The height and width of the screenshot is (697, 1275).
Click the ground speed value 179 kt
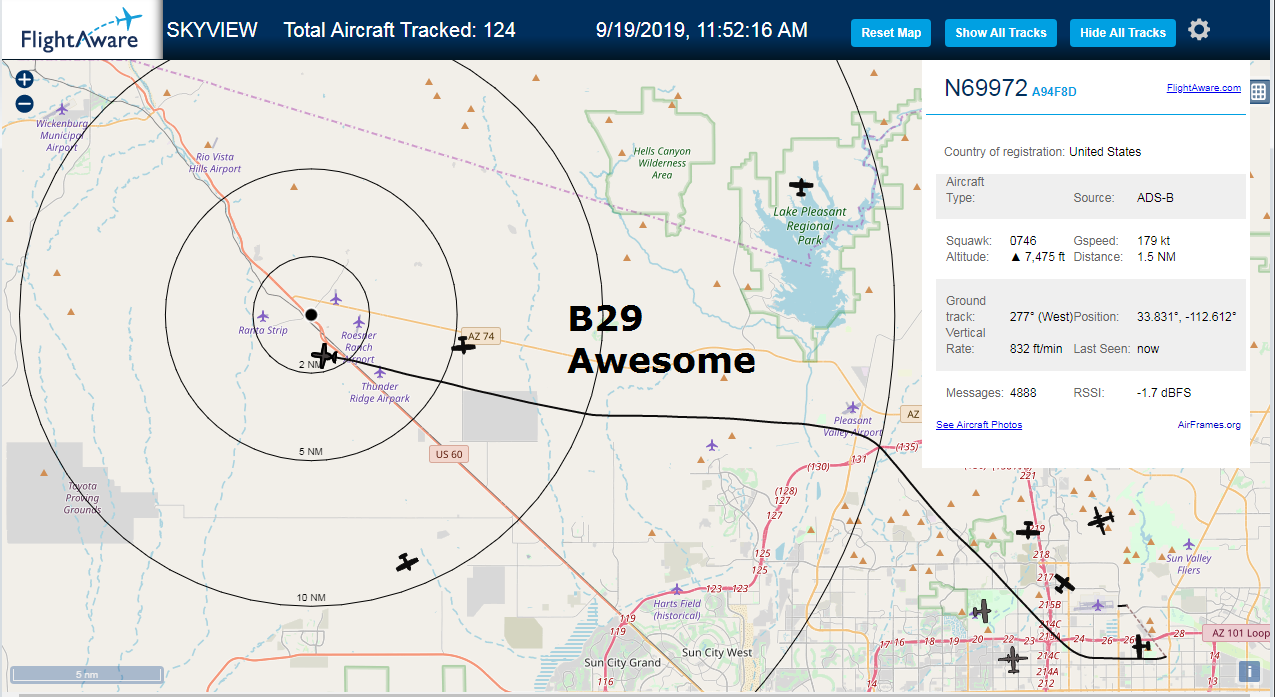click(x=1154, y=241)
